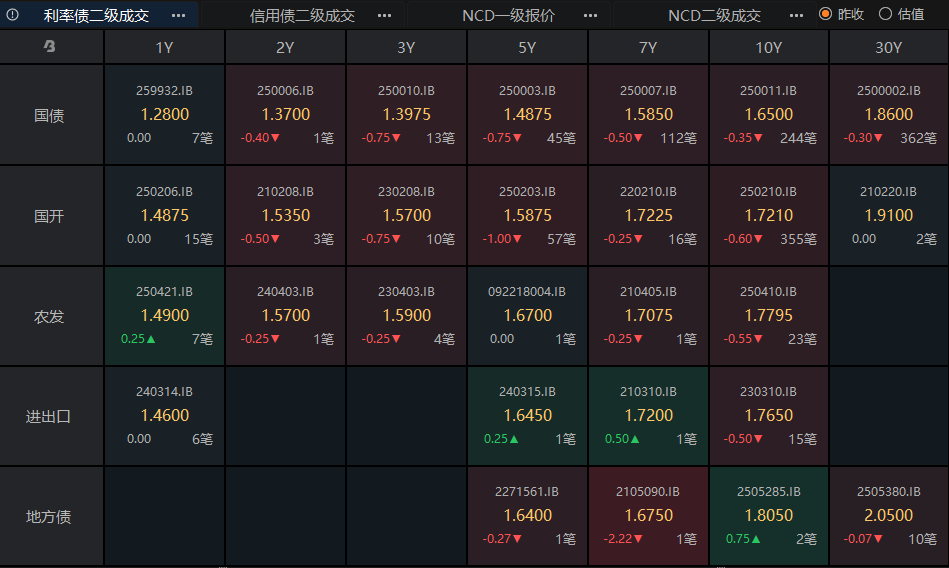949x568 pixels.
Task: Open the ellipsis menu for 利率债二级成交
Action: pyautogui.click(x=179, y=15)
